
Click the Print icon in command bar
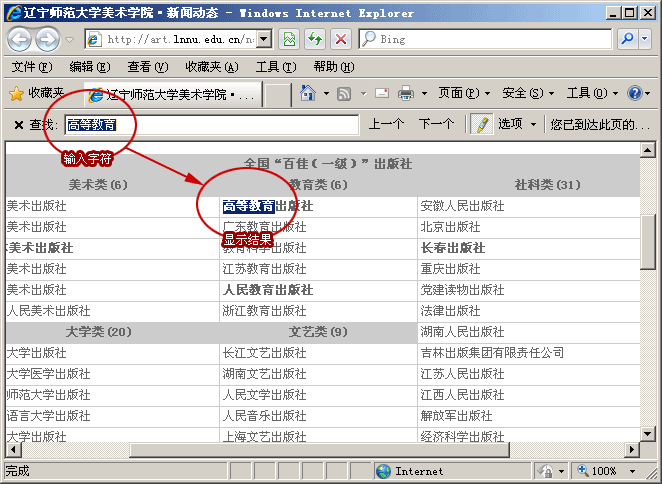[x=406, y=93]
